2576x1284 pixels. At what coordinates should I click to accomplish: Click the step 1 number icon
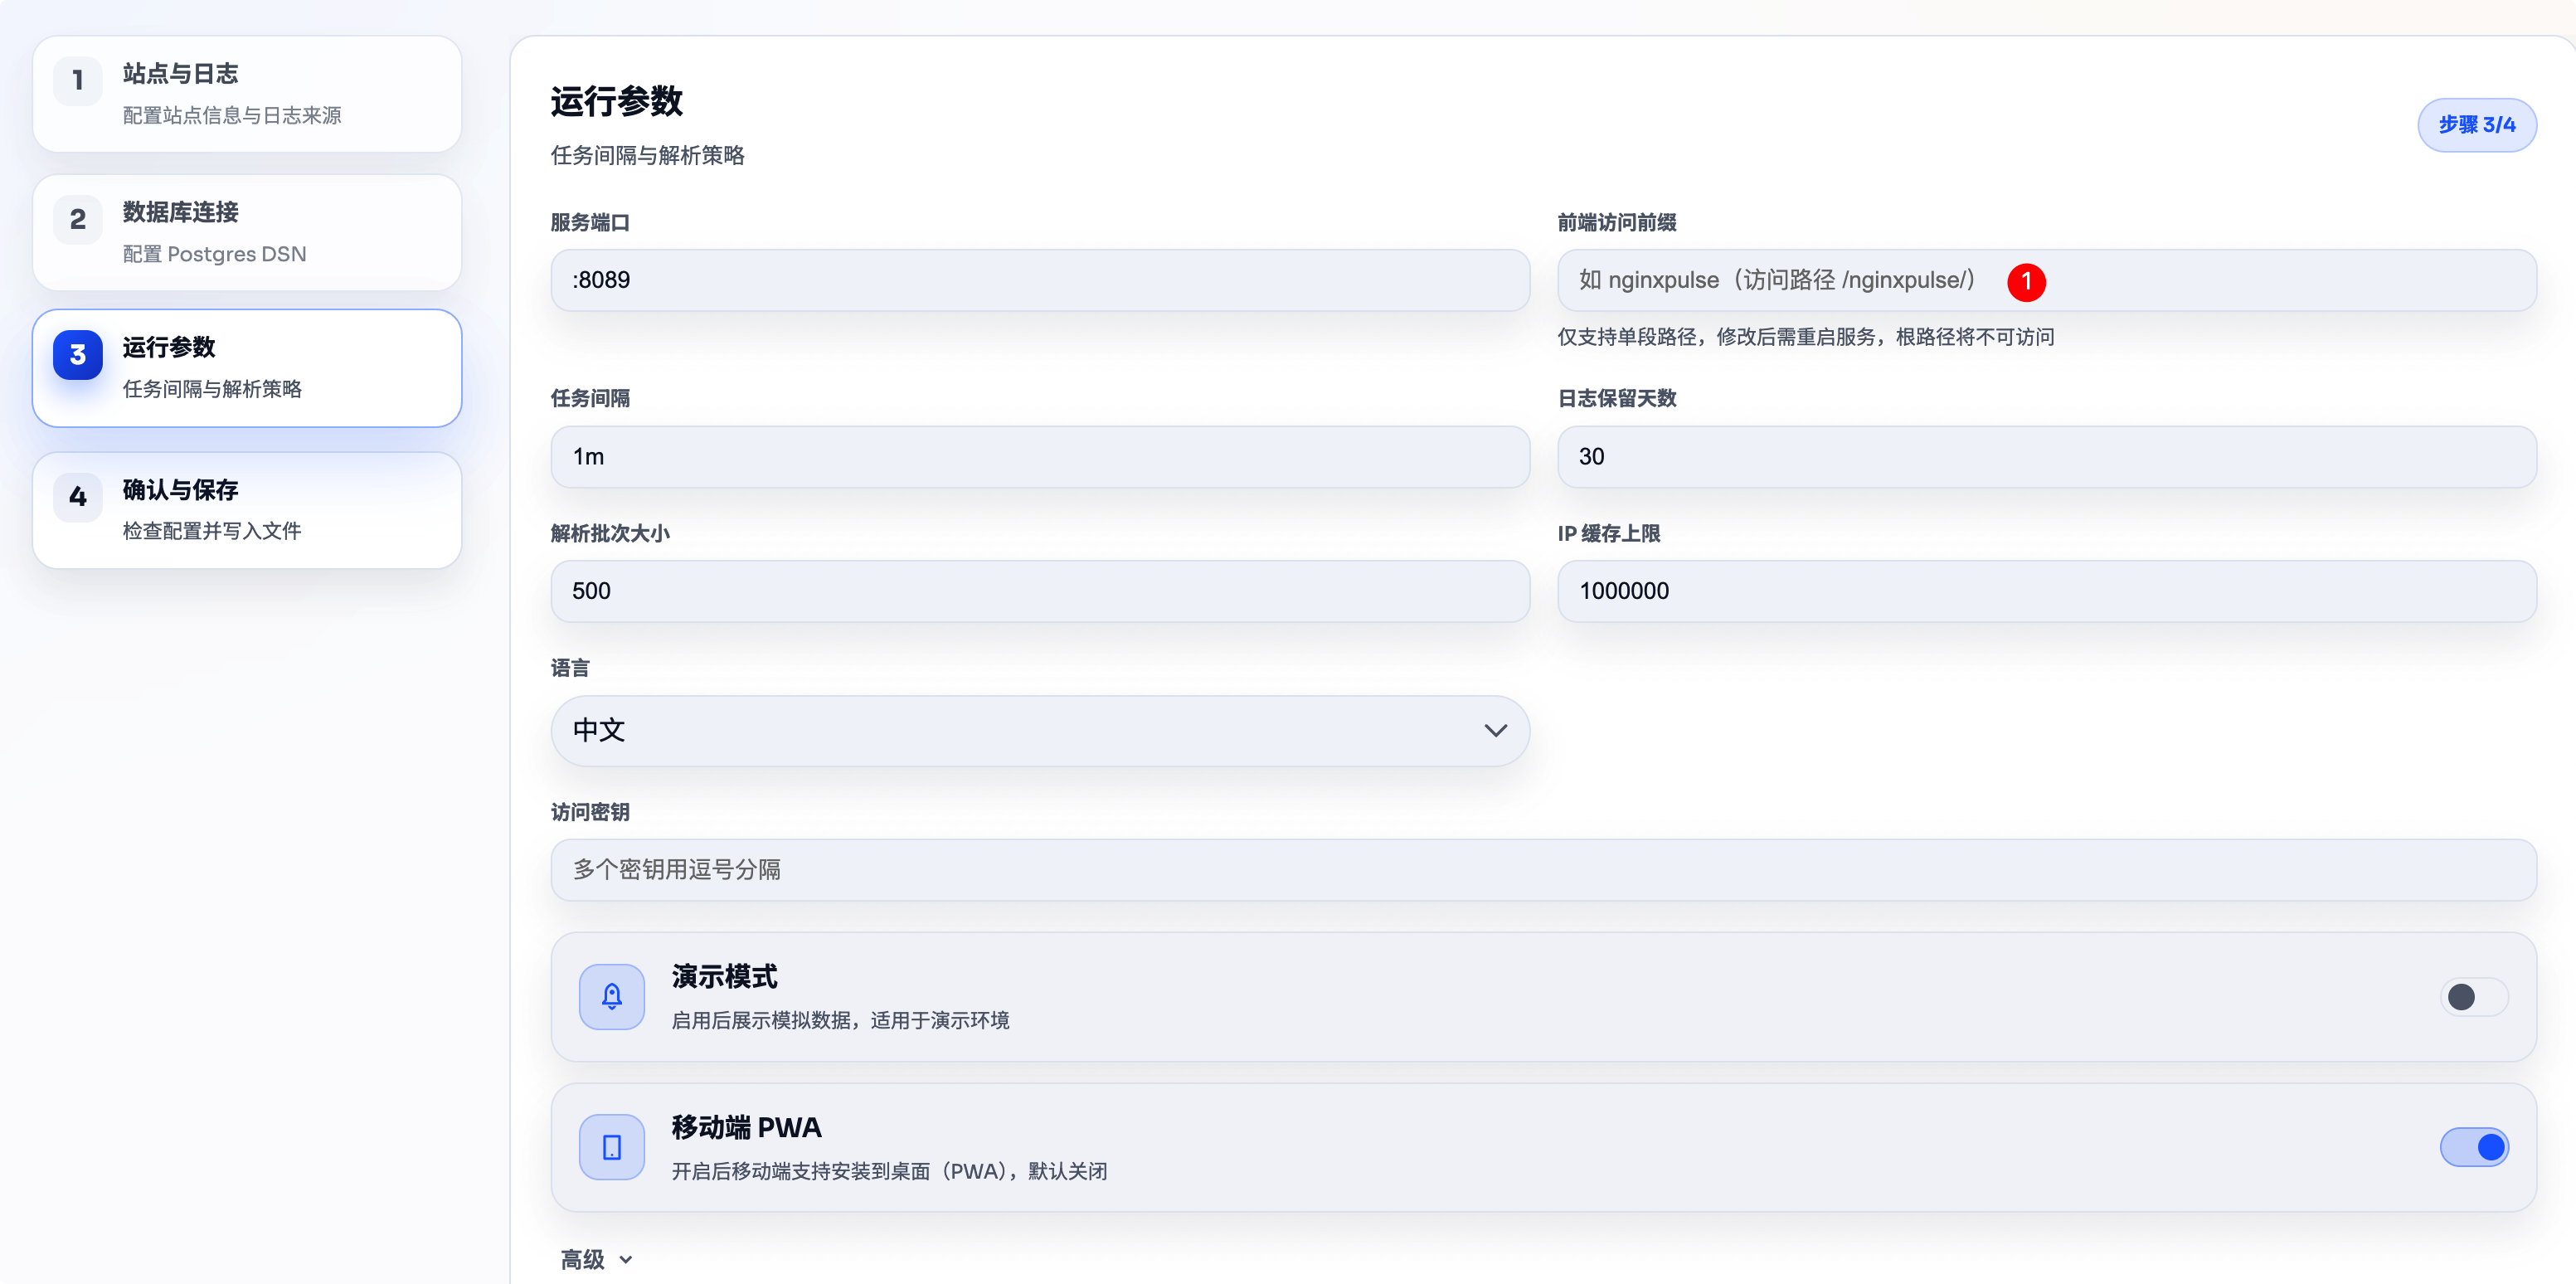78,80
